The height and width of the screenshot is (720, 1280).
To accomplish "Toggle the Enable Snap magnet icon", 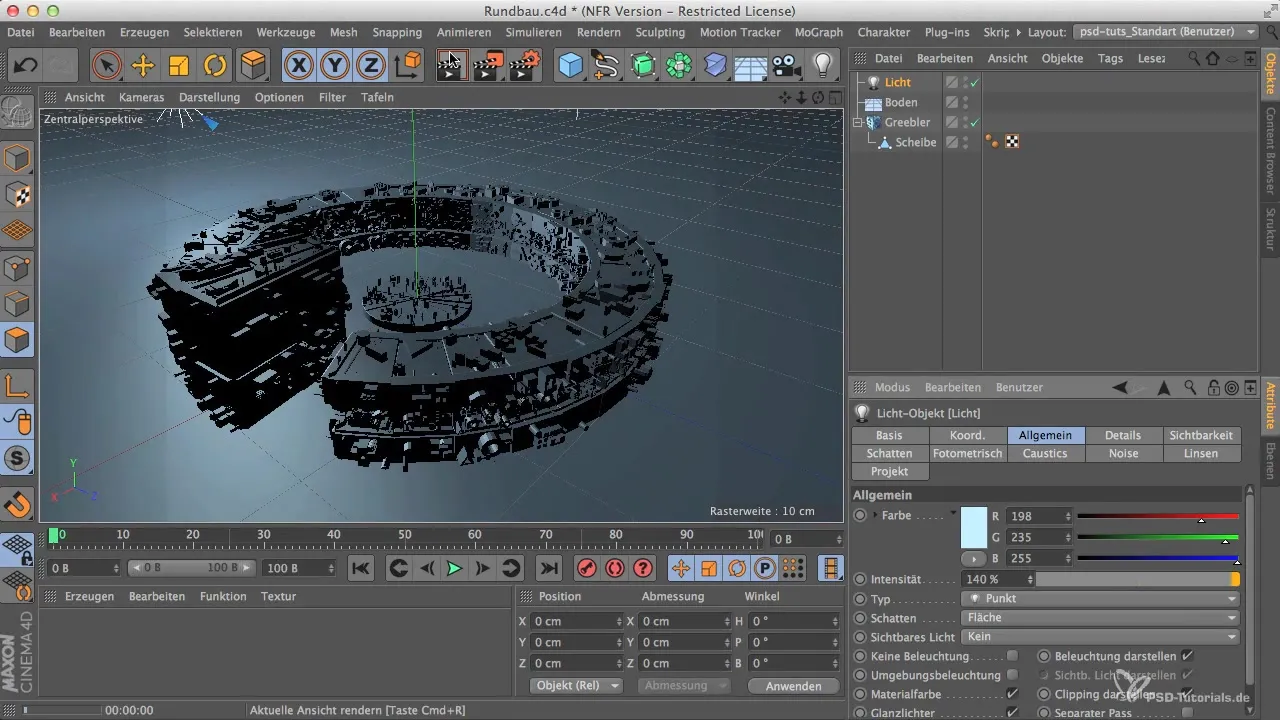I will tap(18, 505).
